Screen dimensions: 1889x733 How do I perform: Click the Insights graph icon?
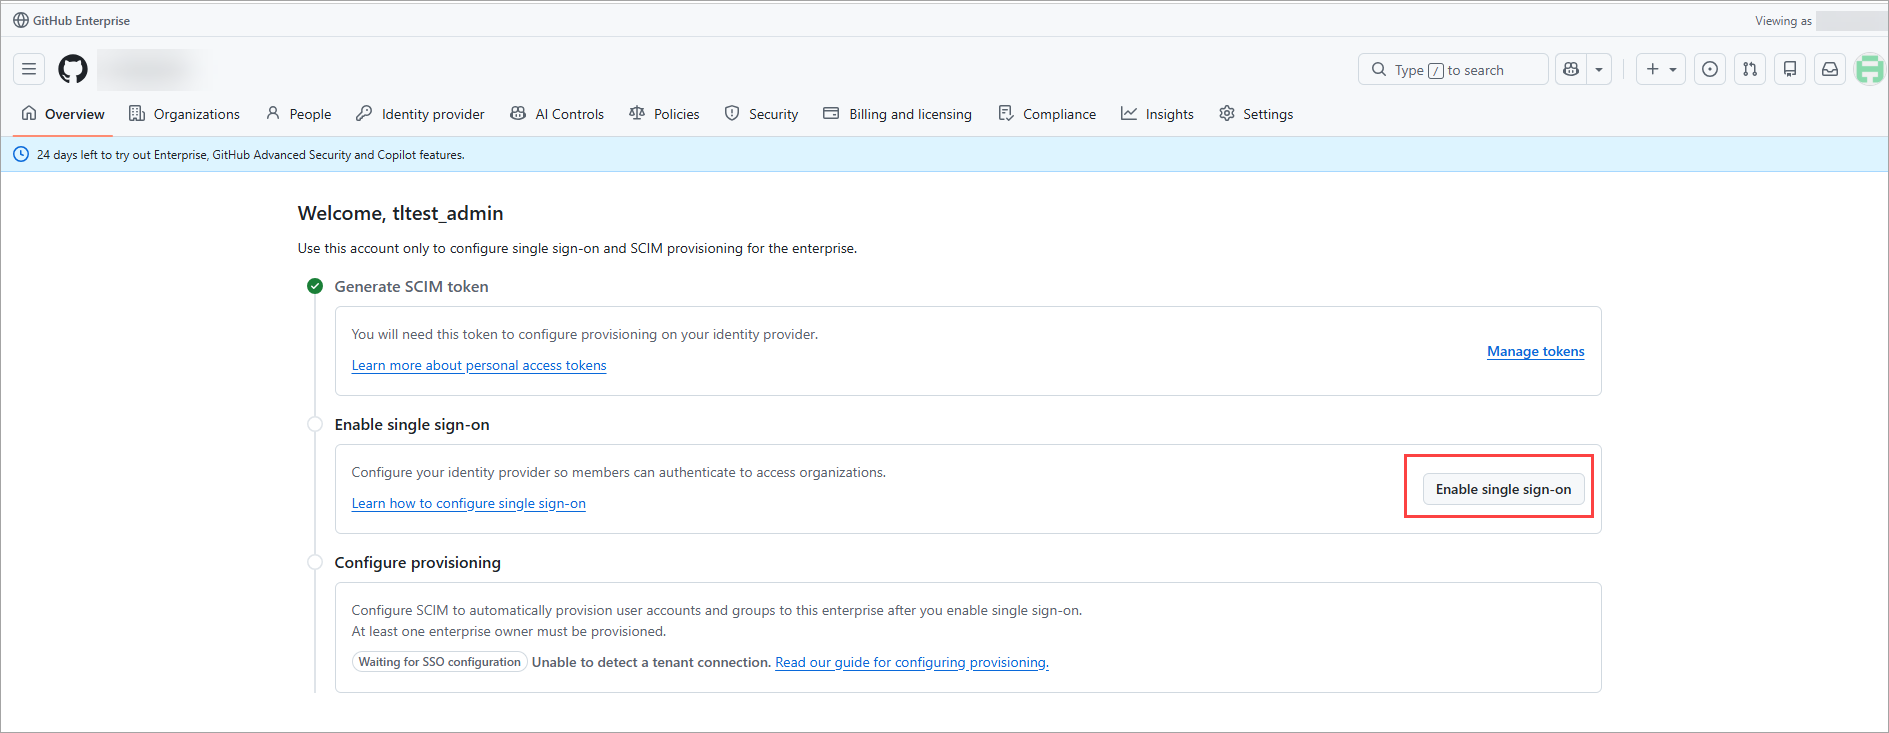point(1129,113)
